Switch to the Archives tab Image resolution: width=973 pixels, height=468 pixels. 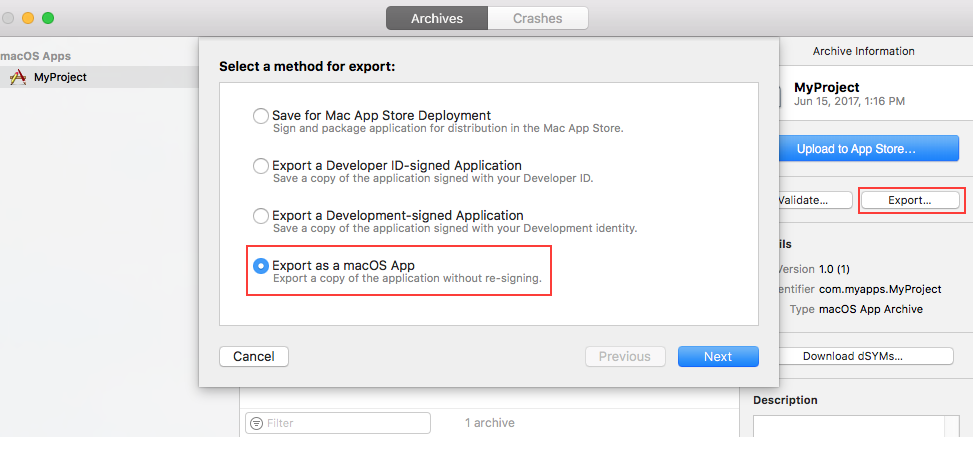[436, 18]
